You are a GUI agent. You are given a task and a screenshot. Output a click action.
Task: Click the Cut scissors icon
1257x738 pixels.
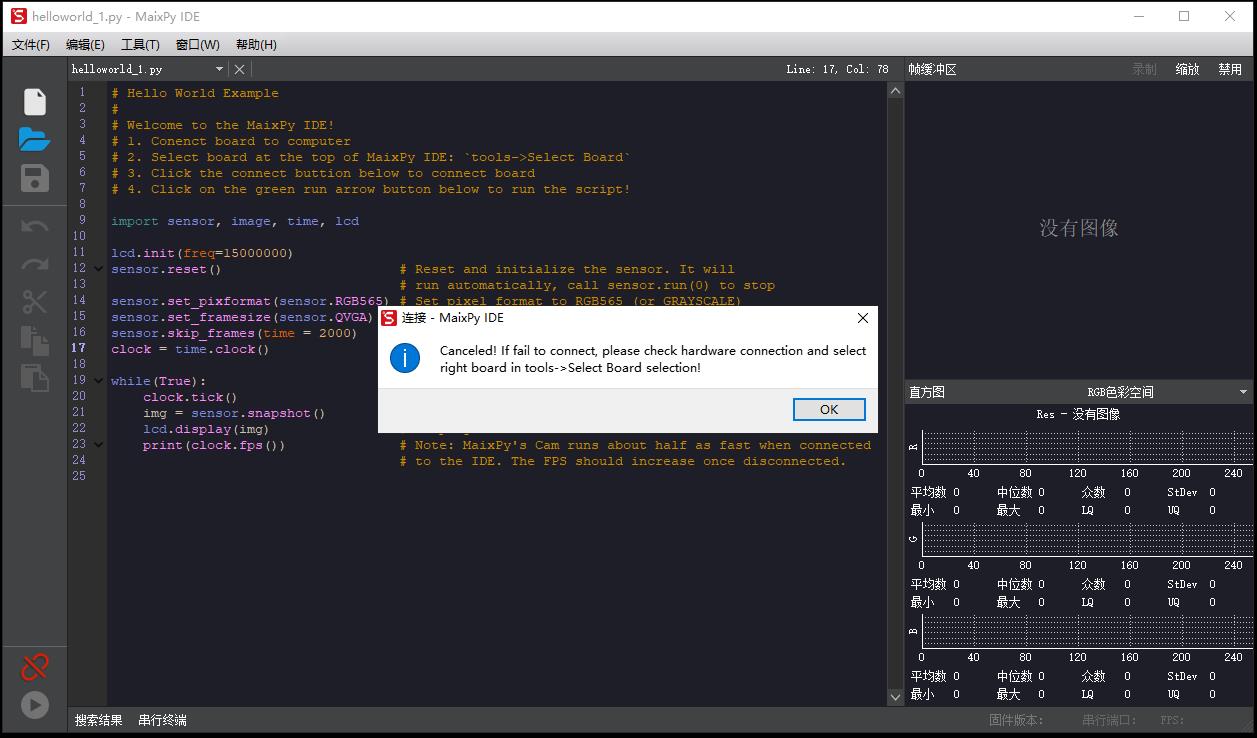(x=35, y=302)
